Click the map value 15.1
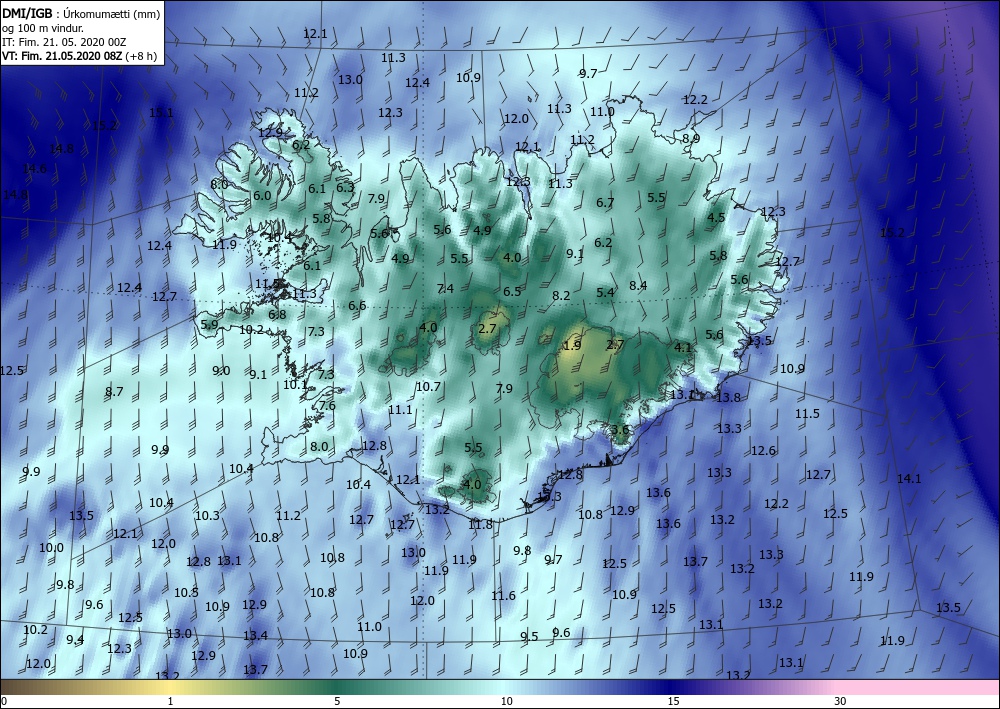This screenshot has width=1000, height=709. click(x=161, y=113)
